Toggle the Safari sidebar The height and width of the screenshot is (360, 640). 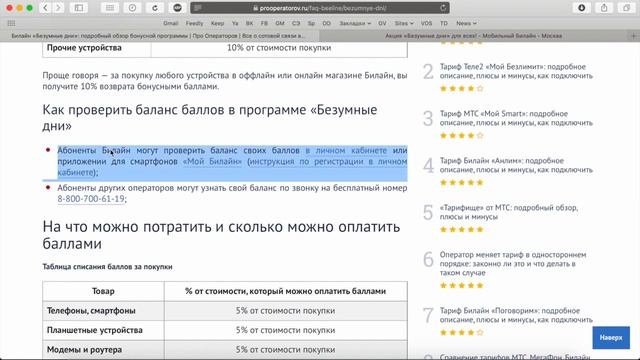79,8
